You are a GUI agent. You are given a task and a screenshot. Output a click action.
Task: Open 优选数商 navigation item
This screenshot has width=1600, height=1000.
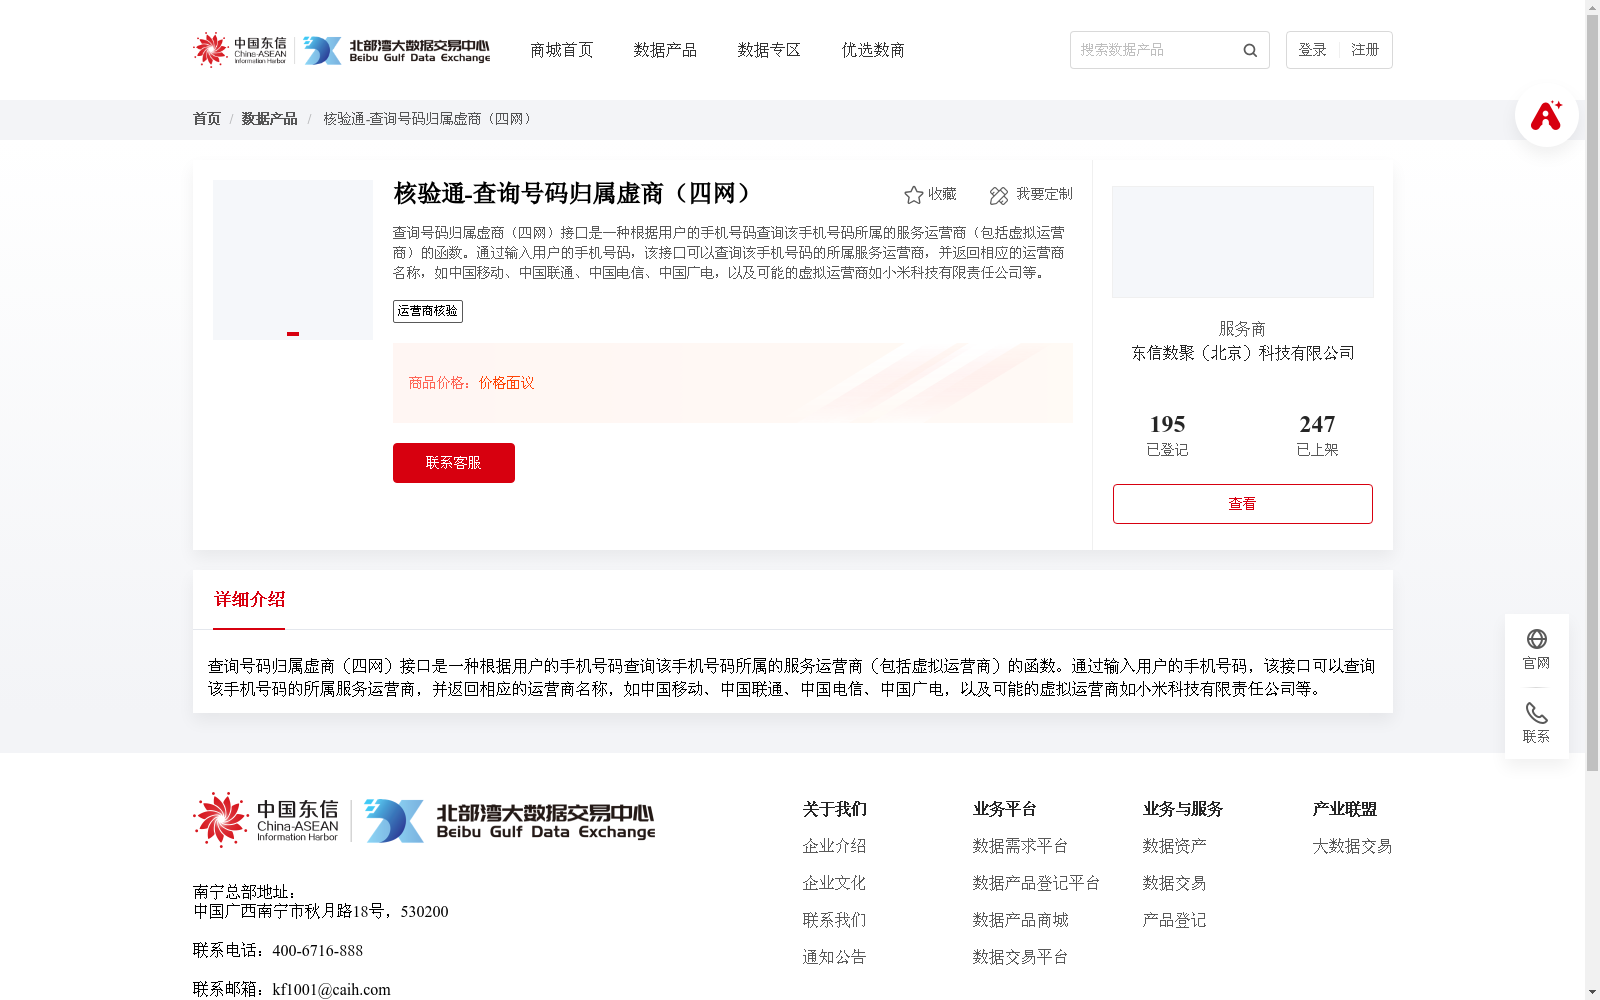pyautogui.click(x=872, y=49)
